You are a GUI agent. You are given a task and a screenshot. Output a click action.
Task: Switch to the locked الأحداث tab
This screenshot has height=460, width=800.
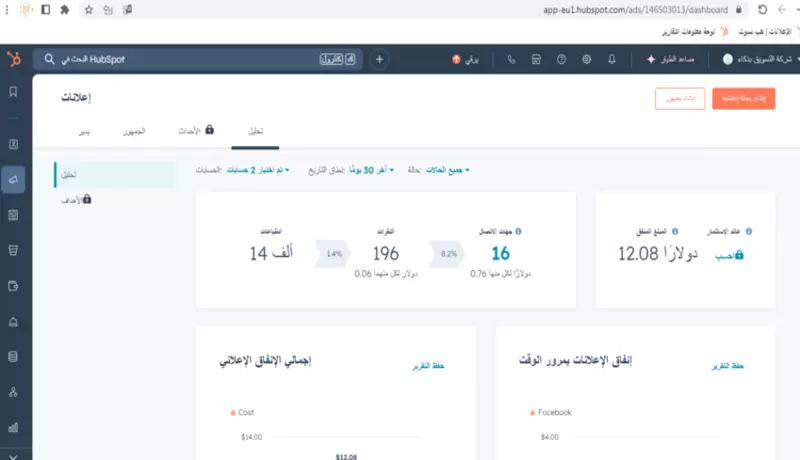pos(196,131)
